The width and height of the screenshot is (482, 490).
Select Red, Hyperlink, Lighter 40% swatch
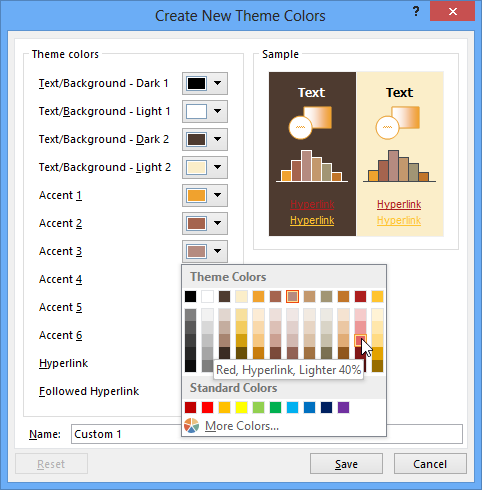[x=360, y=340]
